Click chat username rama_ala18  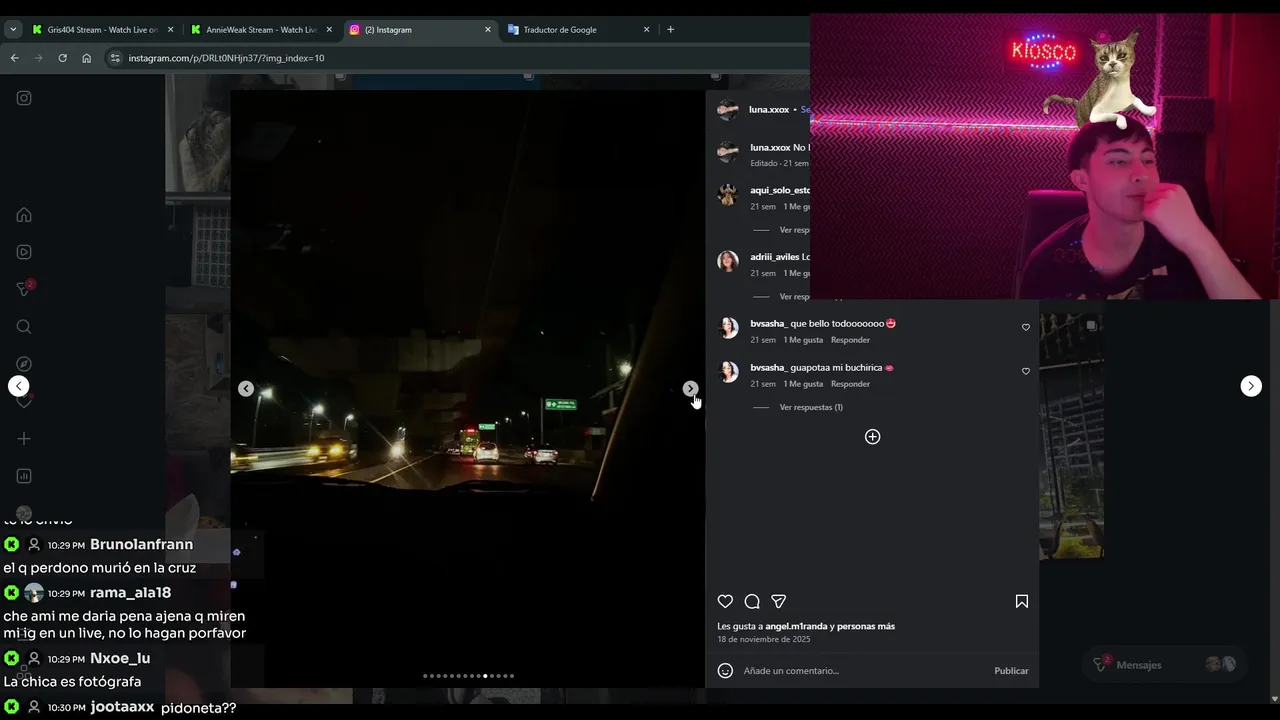(130, 593)
